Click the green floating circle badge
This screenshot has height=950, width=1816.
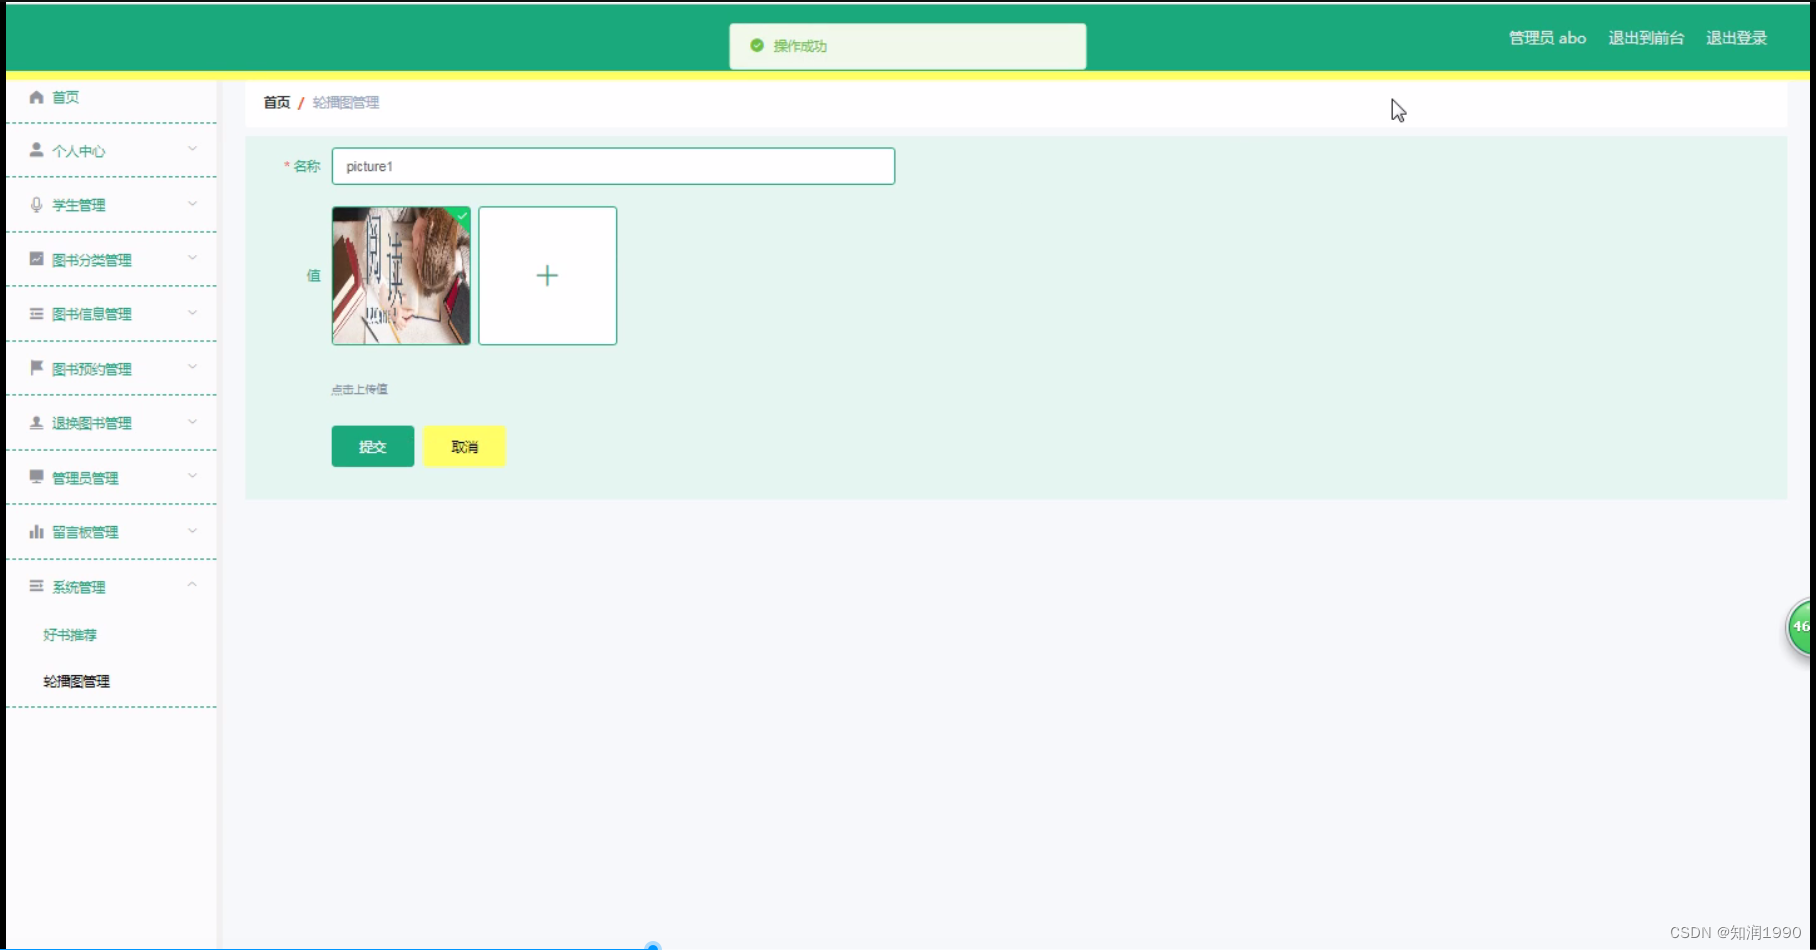(1801, 627)
